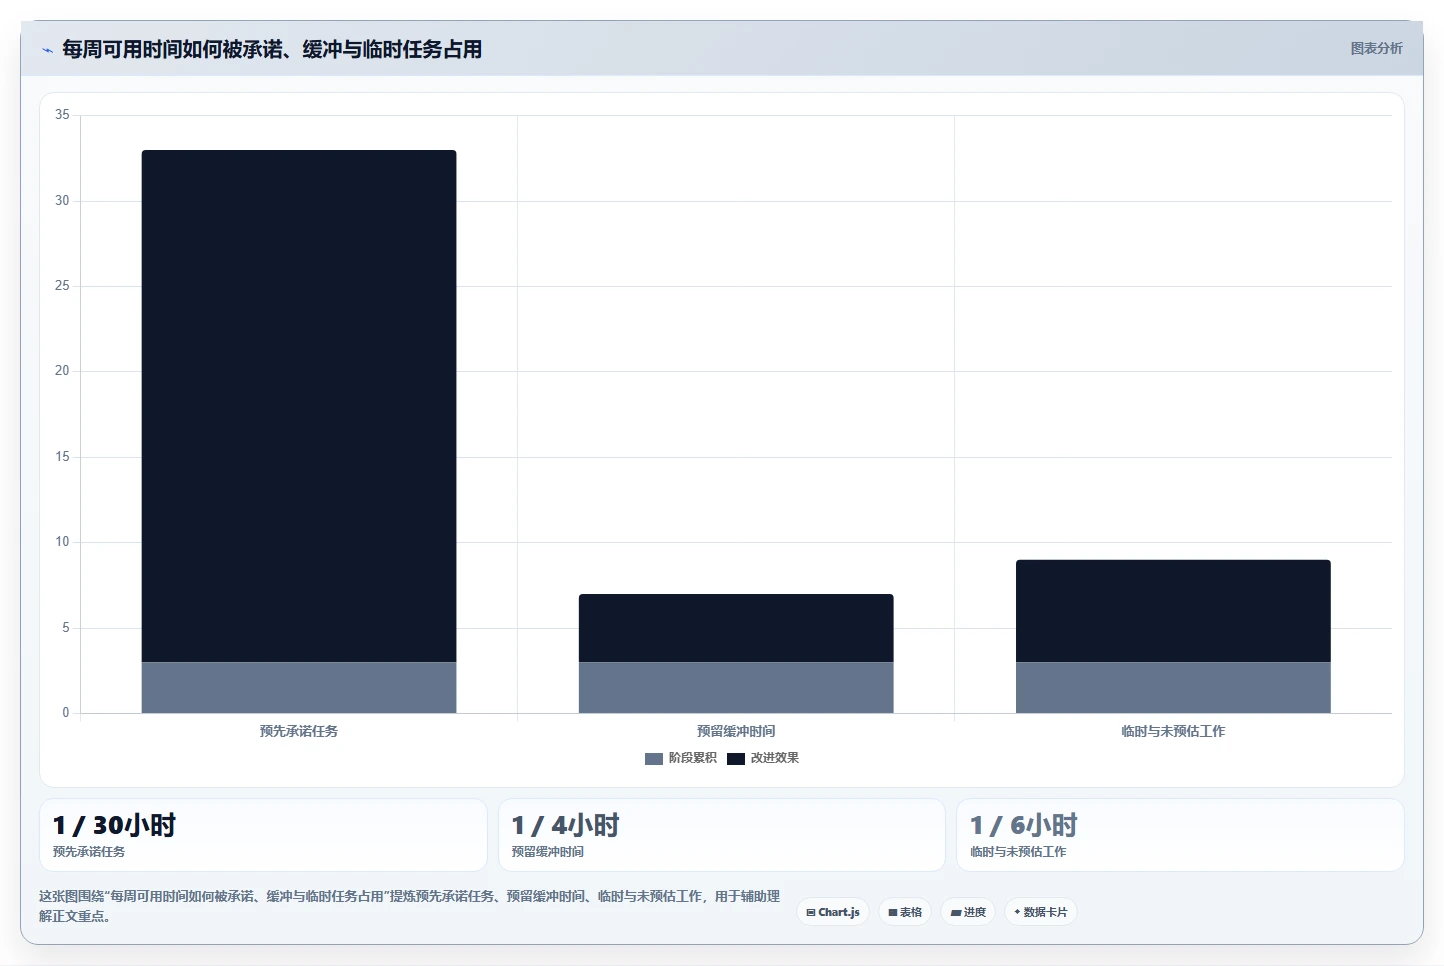Click the description text starting 这张图围绕
This screenshot has height=966, width=1444.
click(409, 906)
